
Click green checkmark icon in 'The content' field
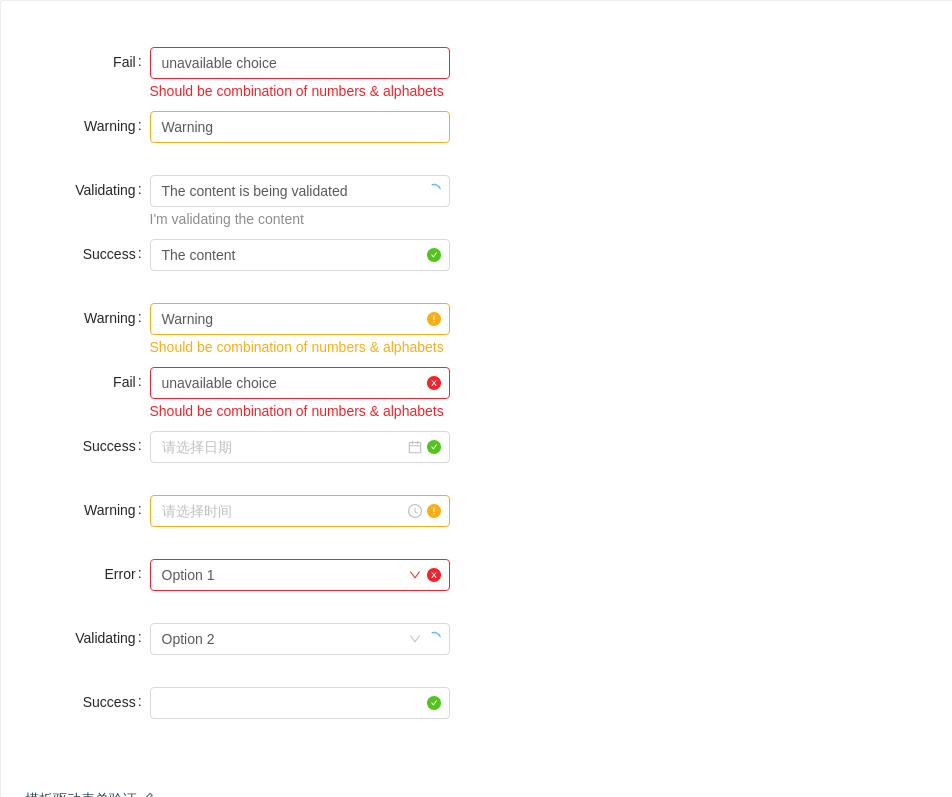(434, 255)
